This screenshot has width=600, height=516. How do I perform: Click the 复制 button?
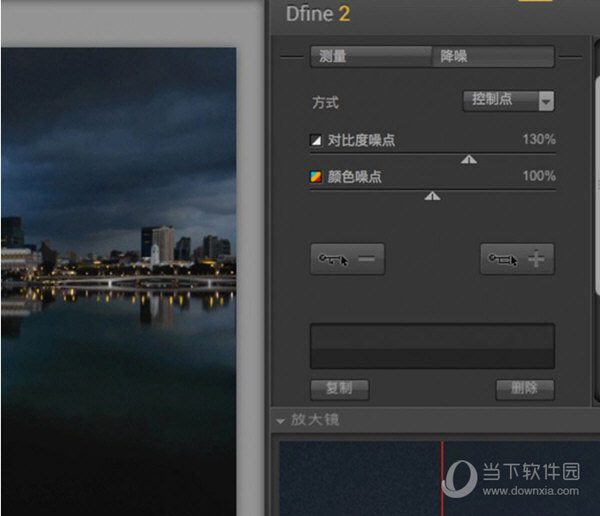coord(339,389)
